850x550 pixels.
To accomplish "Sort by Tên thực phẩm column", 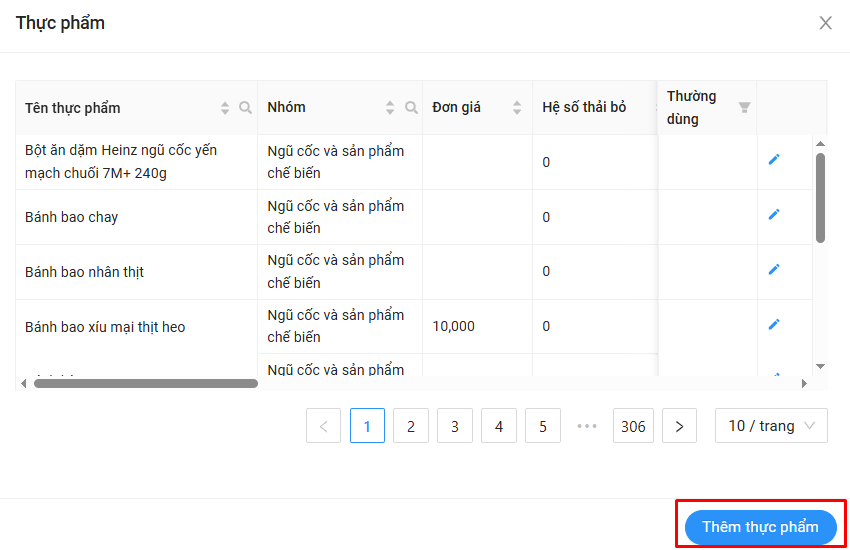I will click(x=225, y=108).
